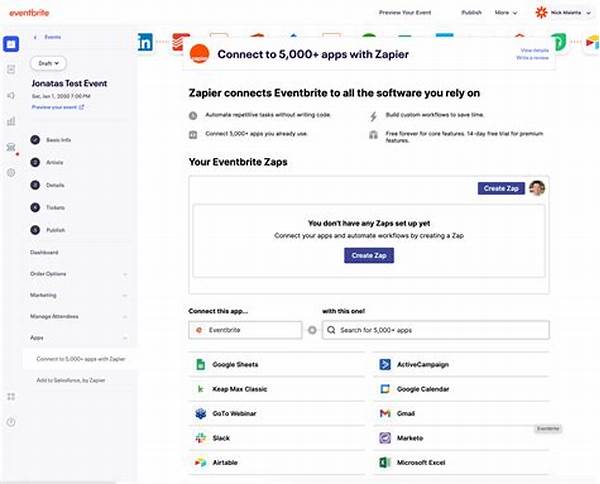Open the bar chart reports icon
Viewport: 600px width, 484px height.
tap(11, 121)
